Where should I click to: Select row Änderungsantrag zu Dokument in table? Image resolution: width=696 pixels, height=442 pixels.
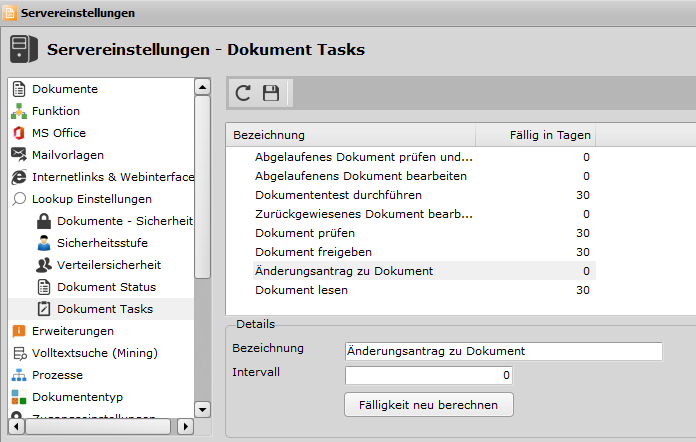[x=424, y=271]
